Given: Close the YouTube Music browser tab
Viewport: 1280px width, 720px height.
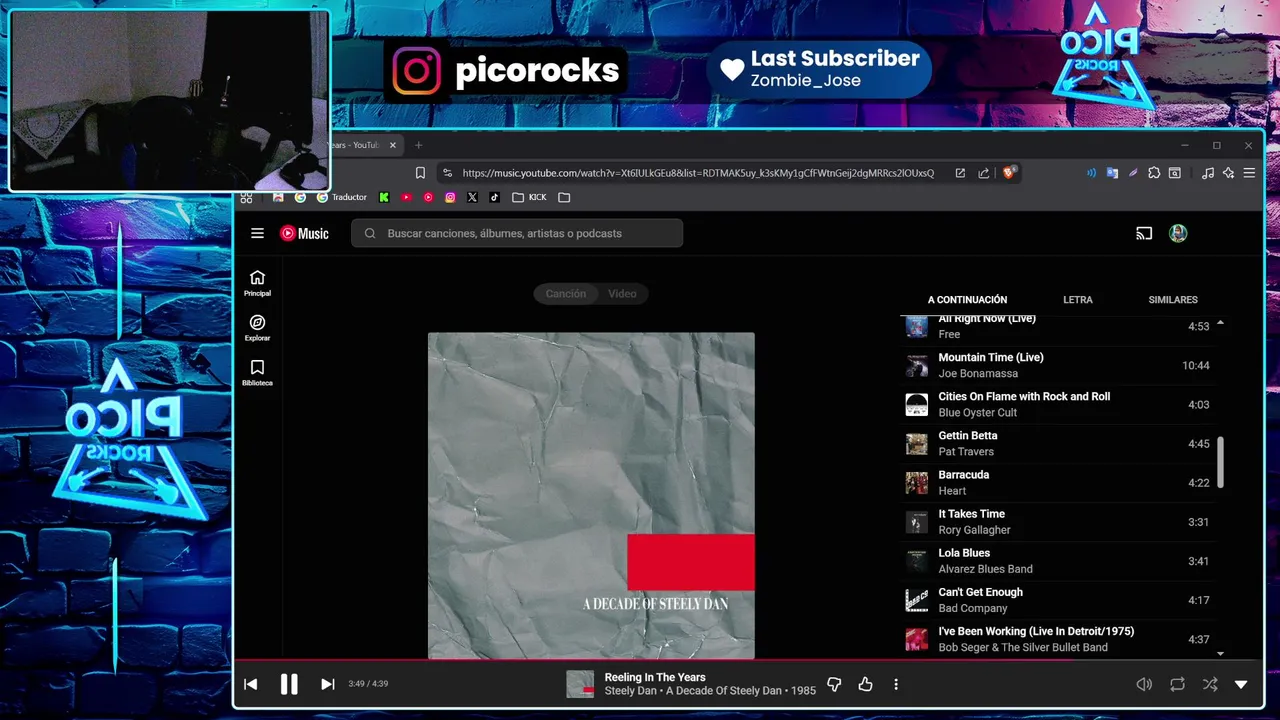Looking at the screenshot, I should 393,145.
